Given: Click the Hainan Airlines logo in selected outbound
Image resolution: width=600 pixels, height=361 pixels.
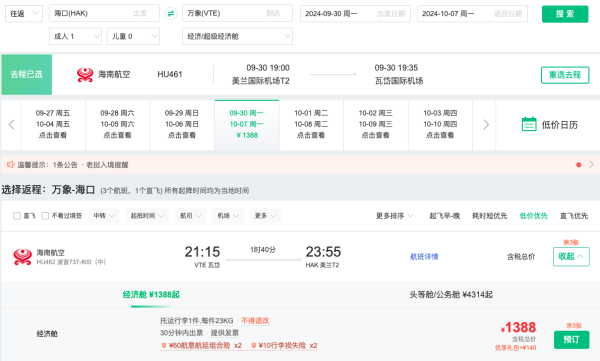Looking at the screenshot, I should (85, 75).
